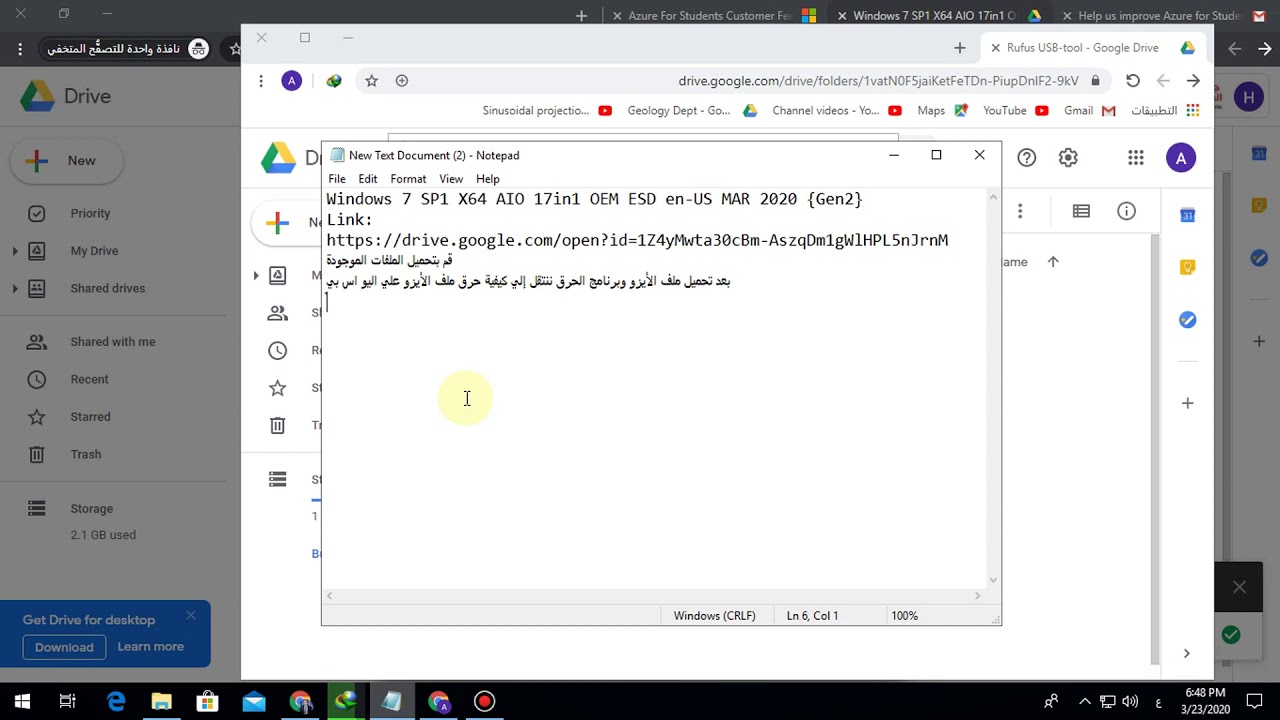Dismiss the Get Drive for desktop banner

pyautogui.click(x=191, y=615)
